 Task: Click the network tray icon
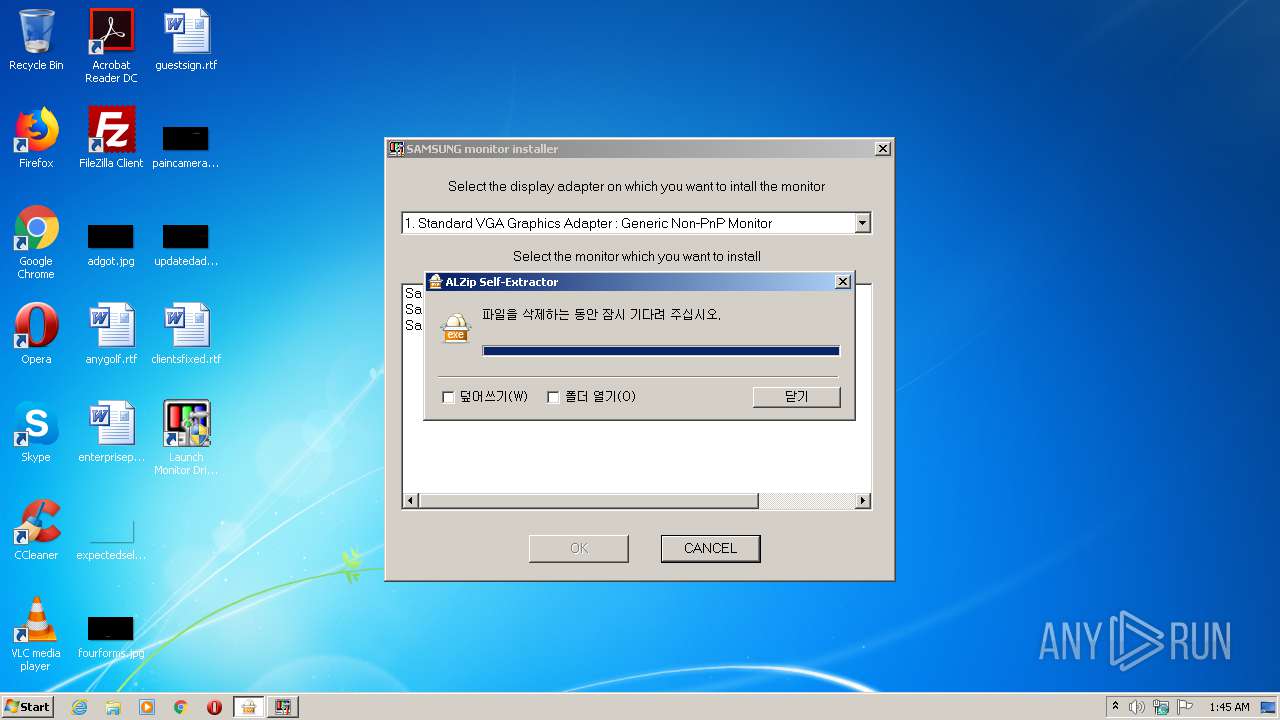1161,707
